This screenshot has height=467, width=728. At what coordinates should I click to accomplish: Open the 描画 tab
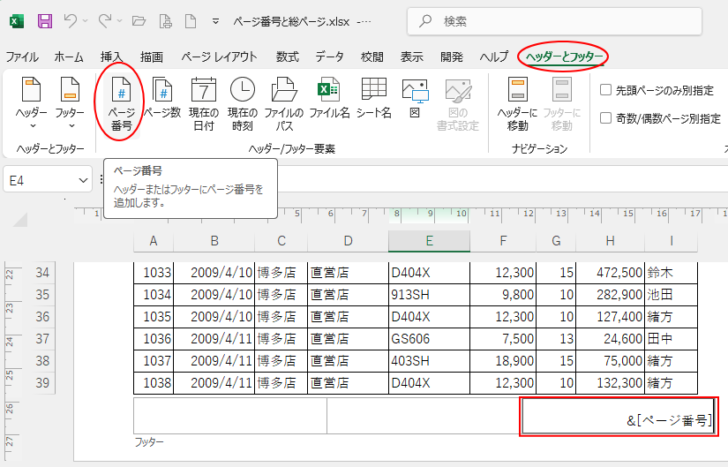152,57
